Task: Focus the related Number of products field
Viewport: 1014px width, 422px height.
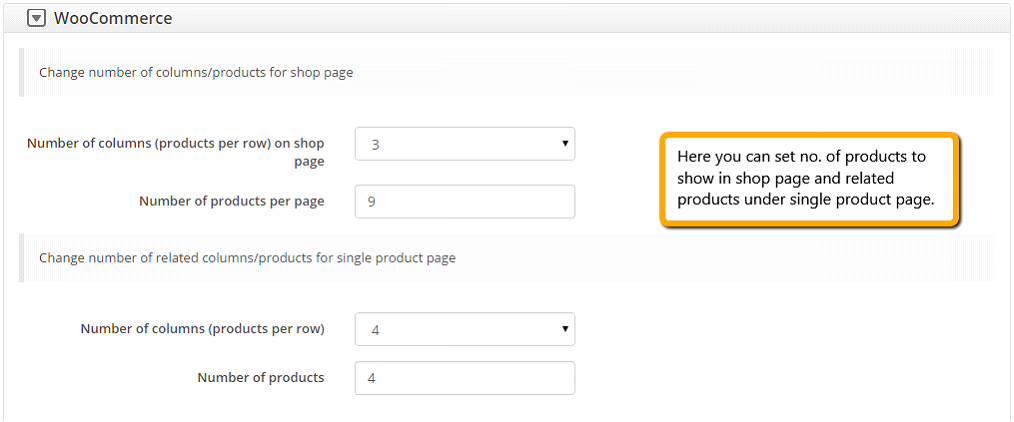Action: pos(464,378)
